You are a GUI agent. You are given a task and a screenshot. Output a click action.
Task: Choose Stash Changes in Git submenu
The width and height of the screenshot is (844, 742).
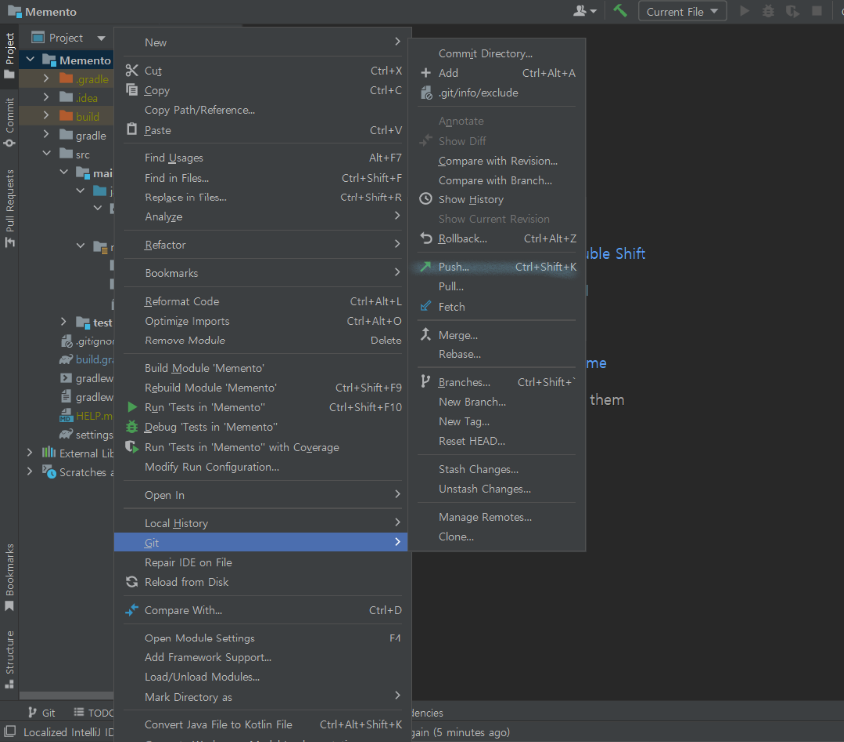tap(497, 469)
